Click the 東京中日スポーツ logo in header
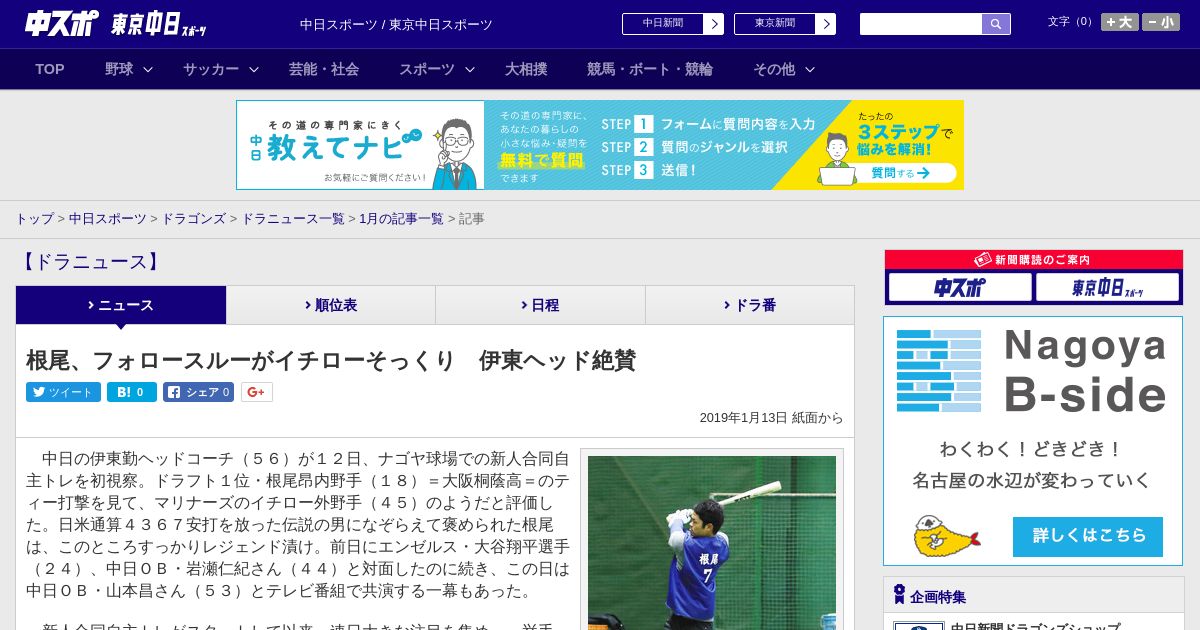Image resolution: width=1200 pixels, height=630 pixels. click(x=159, y=24)
